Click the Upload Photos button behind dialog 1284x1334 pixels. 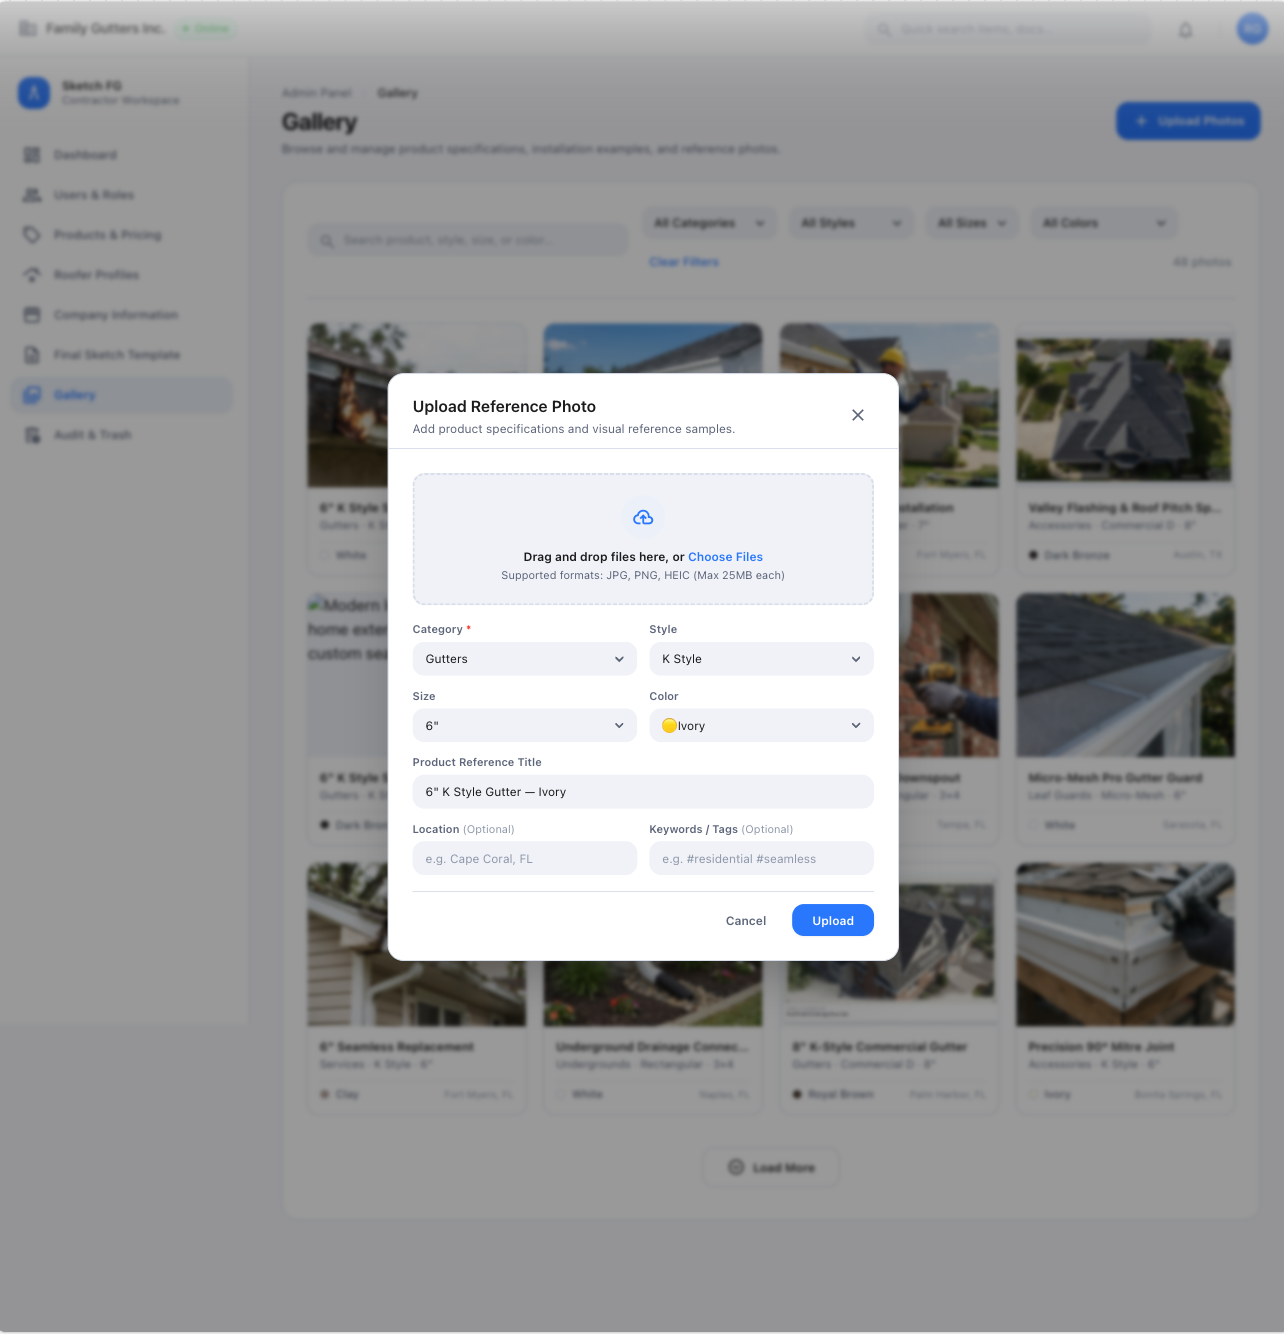pos(1188,121)
